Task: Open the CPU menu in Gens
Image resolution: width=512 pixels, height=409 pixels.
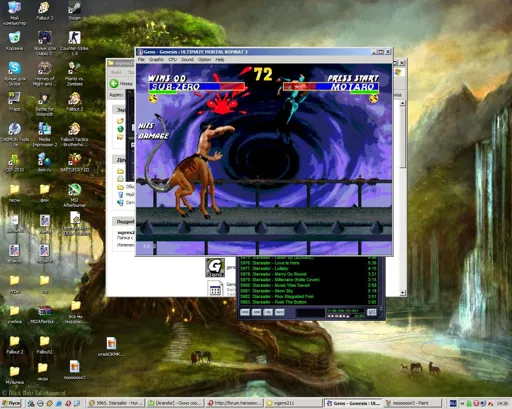Action: coord(172,59)
